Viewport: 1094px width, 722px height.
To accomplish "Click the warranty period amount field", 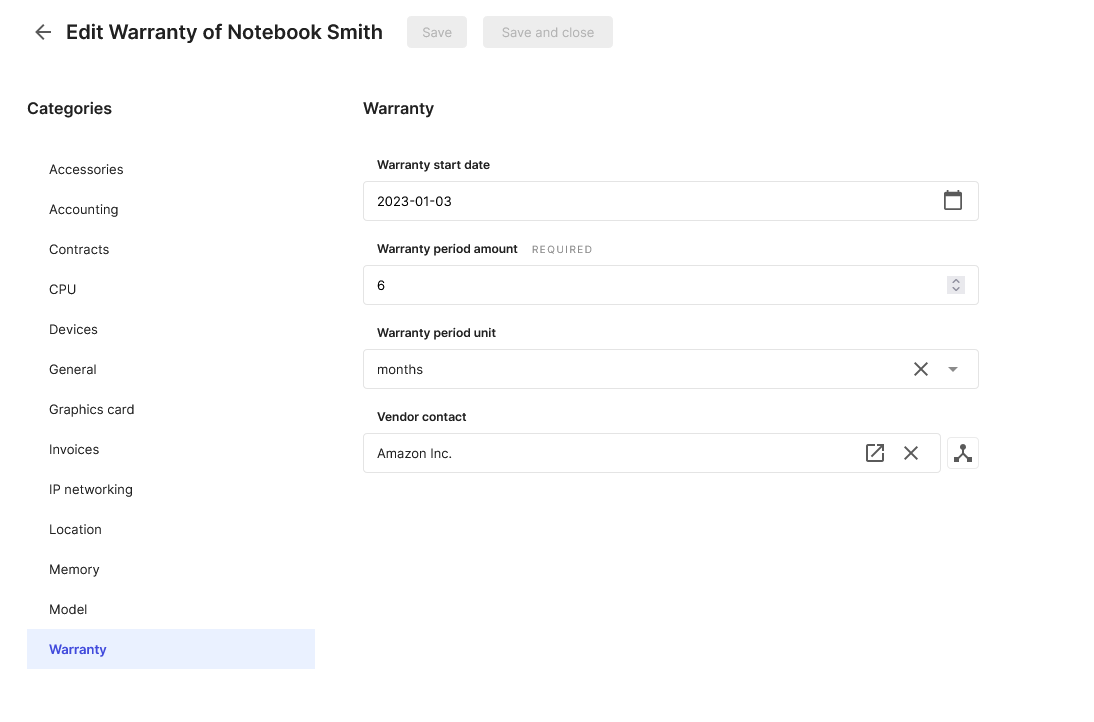I will tap(670, 285).
